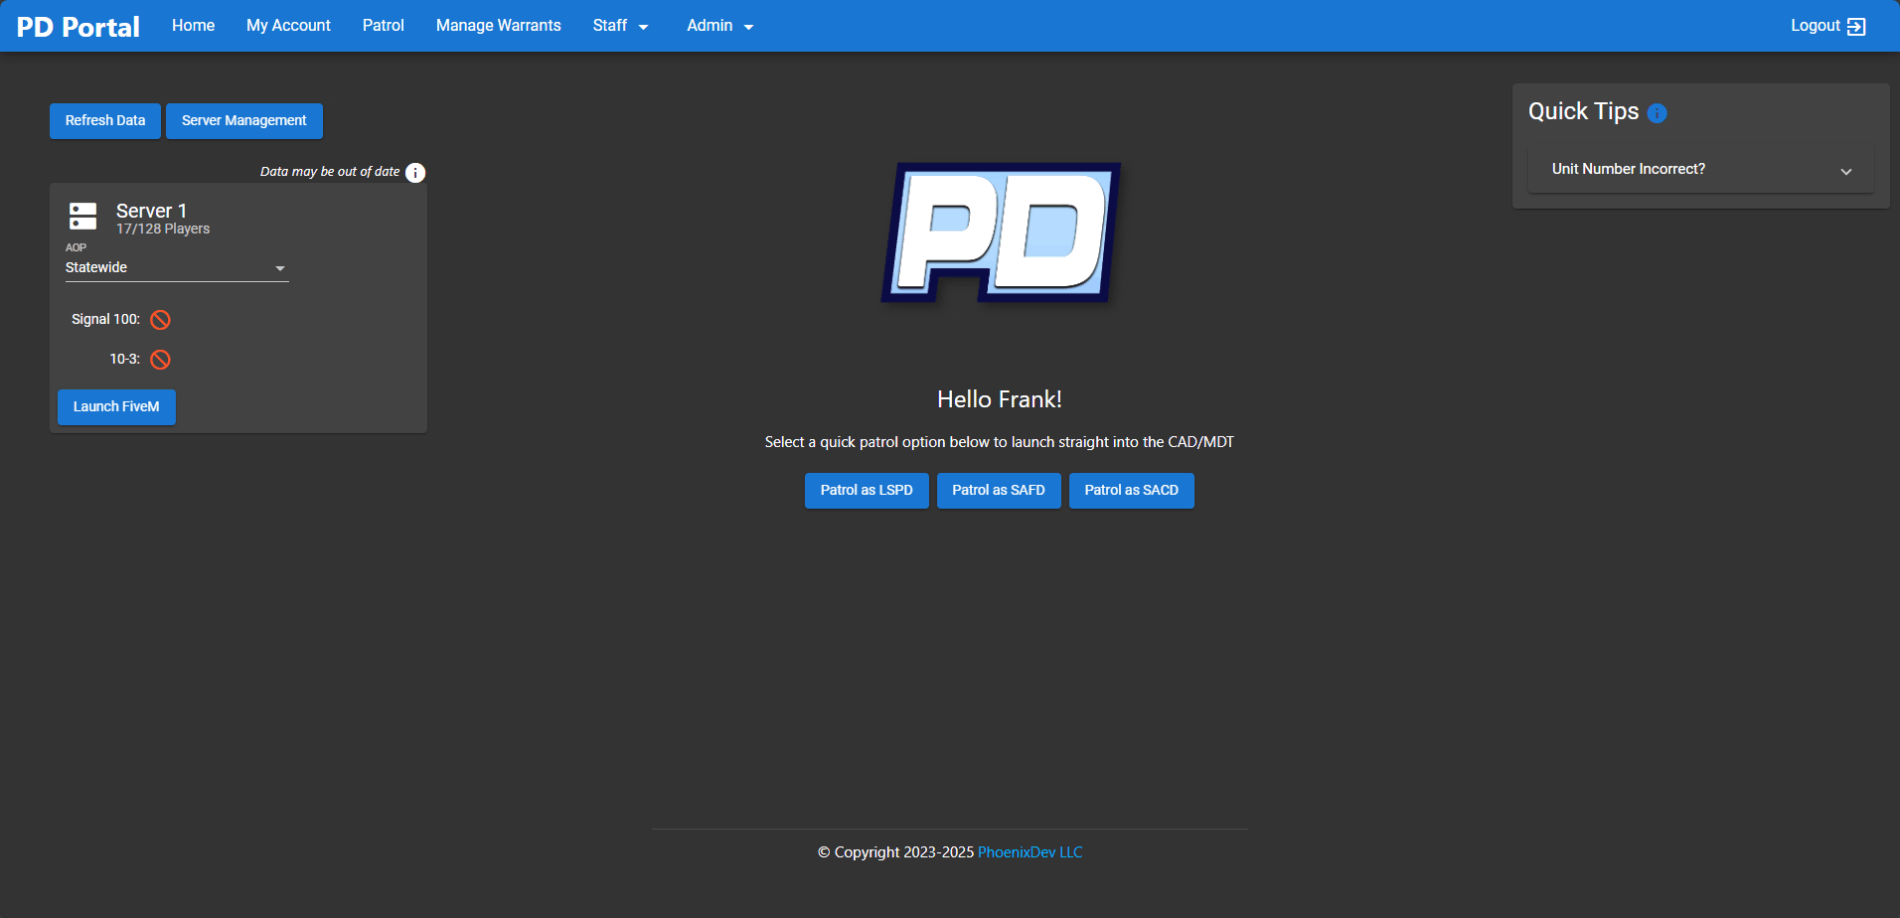Toggle the 10-3 status for Server 1
The image size is (1900, 918).
coord(160,359)
